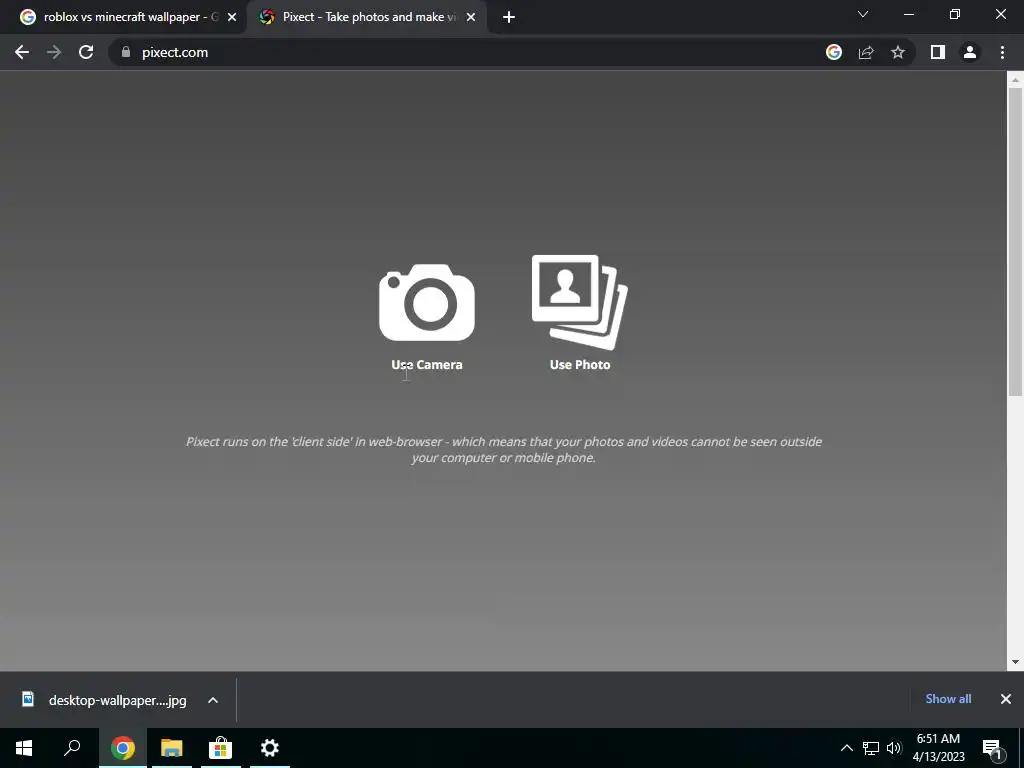Open Chrome three-dot menu
1024x768 pixels.
tap(1002, 52)
